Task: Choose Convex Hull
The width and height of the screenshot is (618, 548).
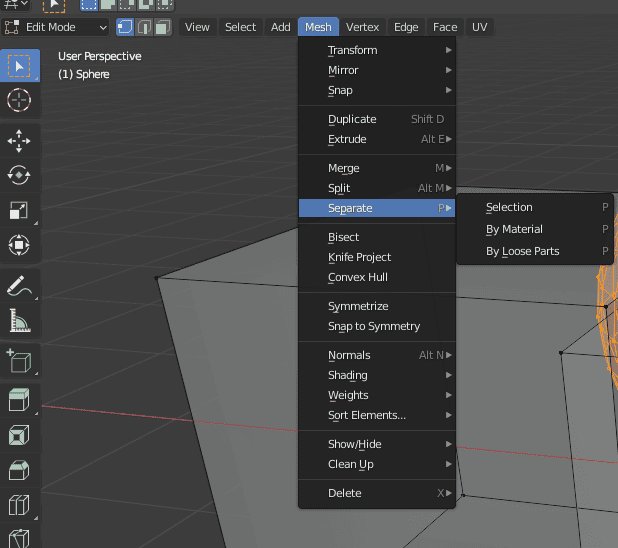Action: point(377,277)
